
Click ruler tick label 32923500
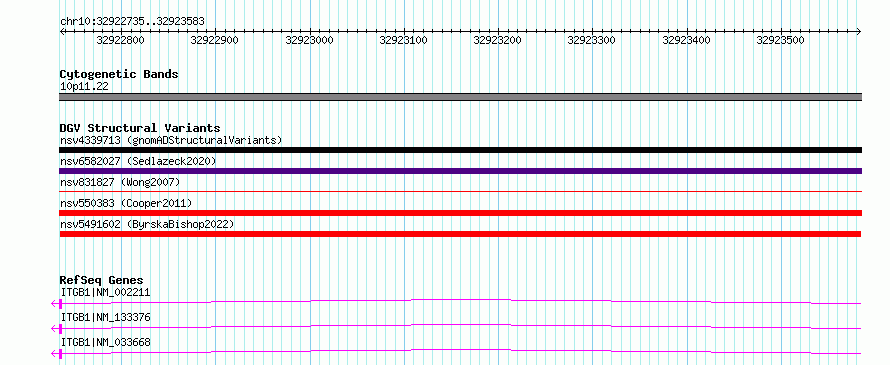(x=780, y=40)
